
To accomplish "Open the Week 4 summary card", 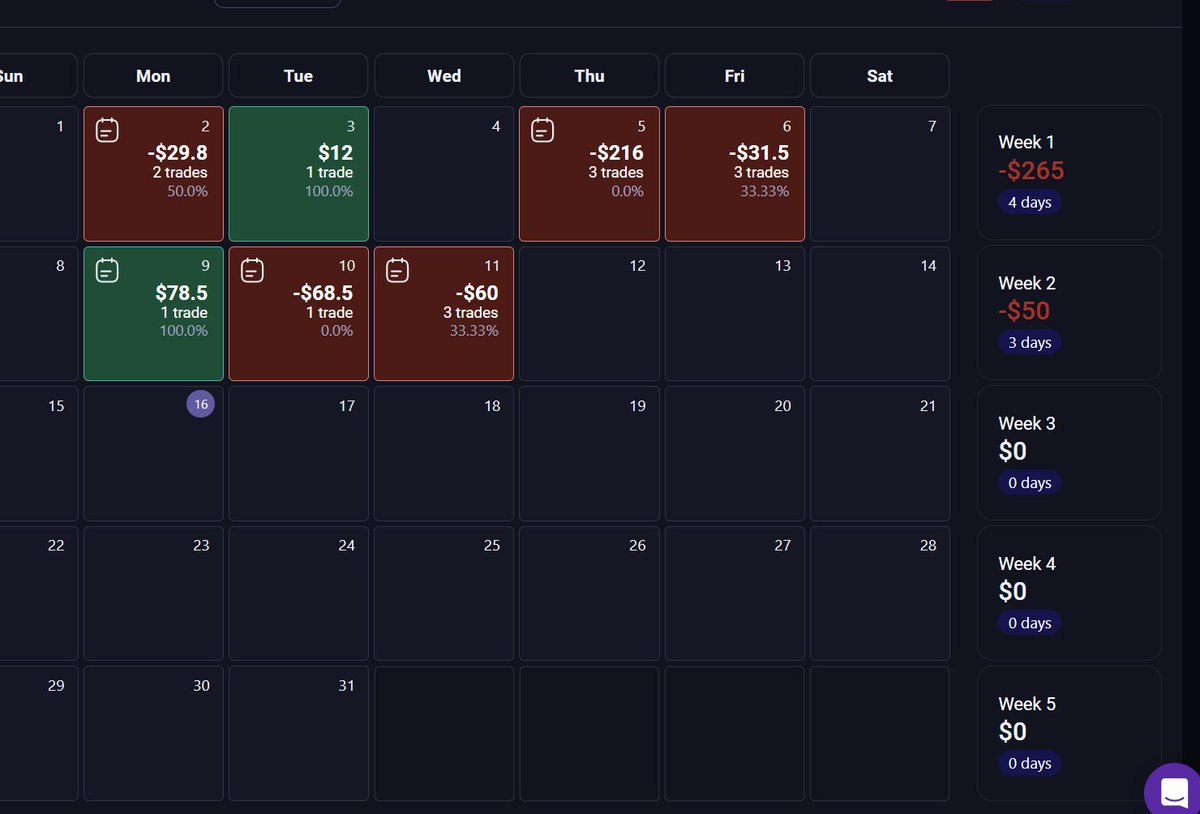I will pos(1069,592).
